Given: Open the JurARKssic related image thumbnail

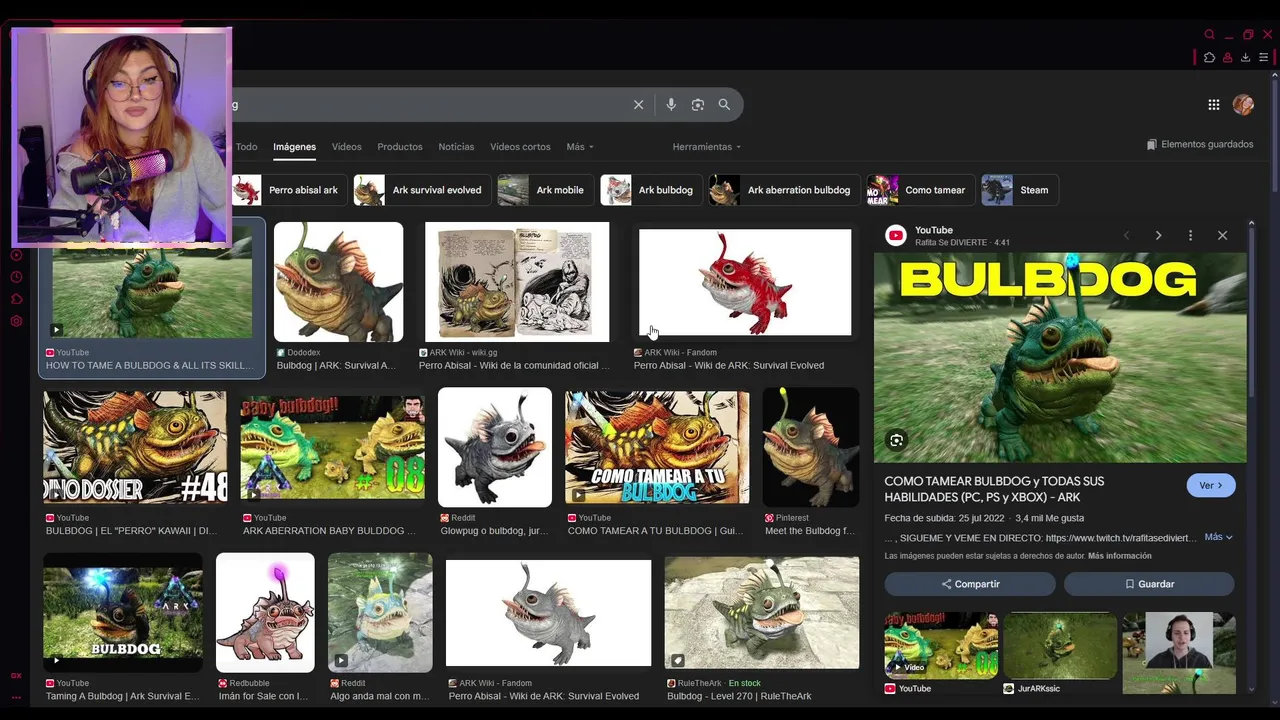Looking at the screenshot, I should point(1060,645).
